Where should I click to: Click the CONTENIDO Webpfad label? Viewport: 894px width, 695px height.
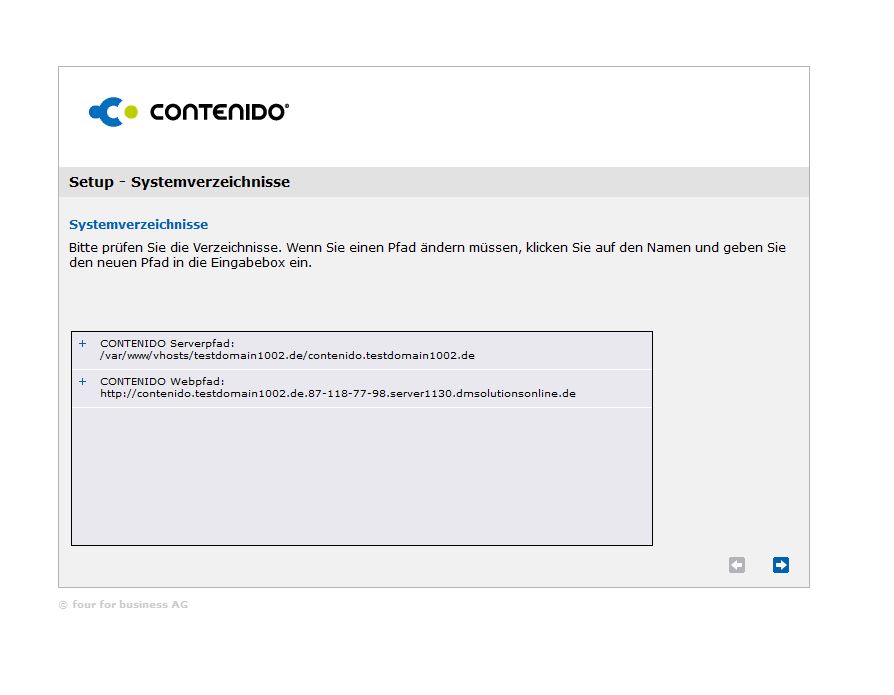(x=162, y=381)
